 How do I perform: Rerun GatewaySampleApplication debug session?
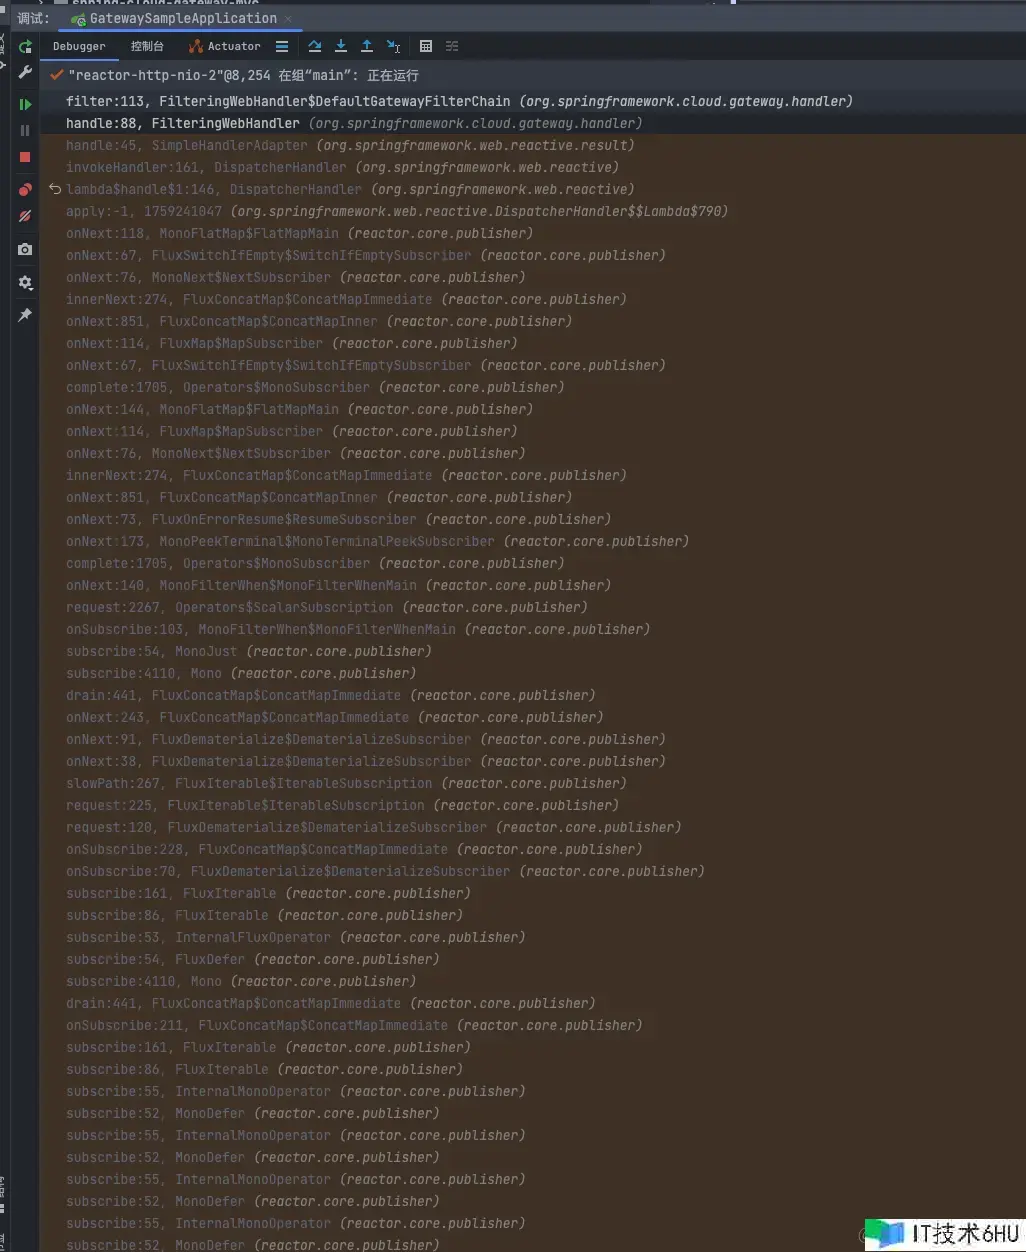point(25,47)
